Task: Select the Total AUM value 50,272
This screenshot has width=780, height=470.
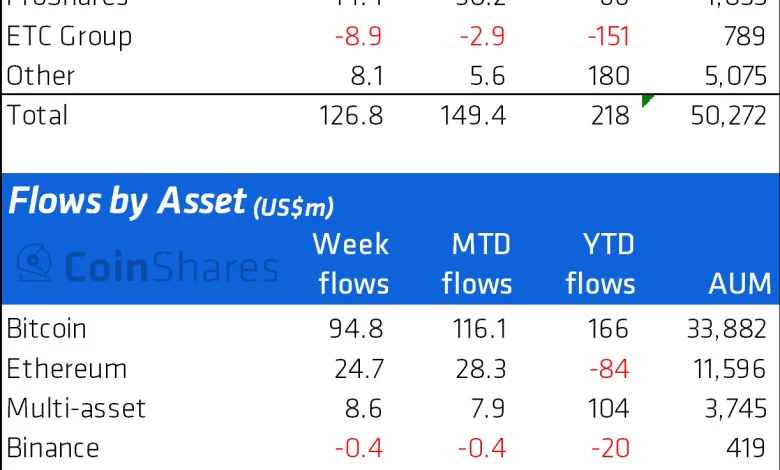Action: tap(728, 115)
